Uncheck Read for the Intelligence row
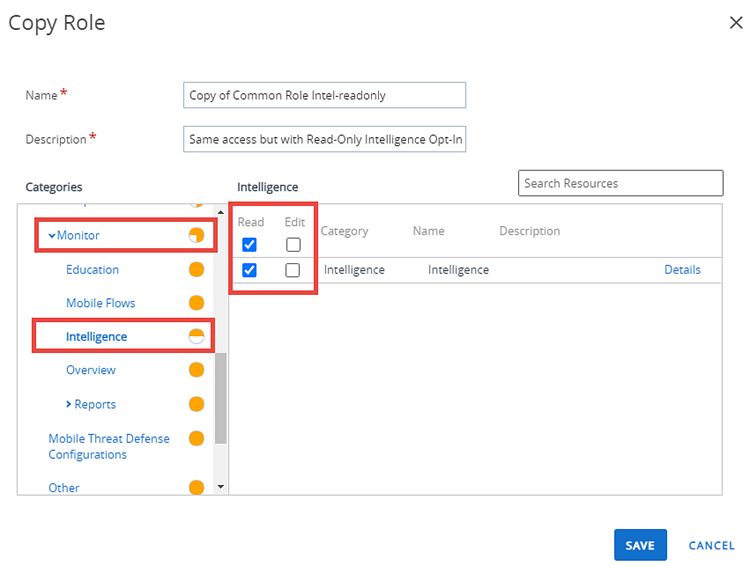 pos(249,270)
